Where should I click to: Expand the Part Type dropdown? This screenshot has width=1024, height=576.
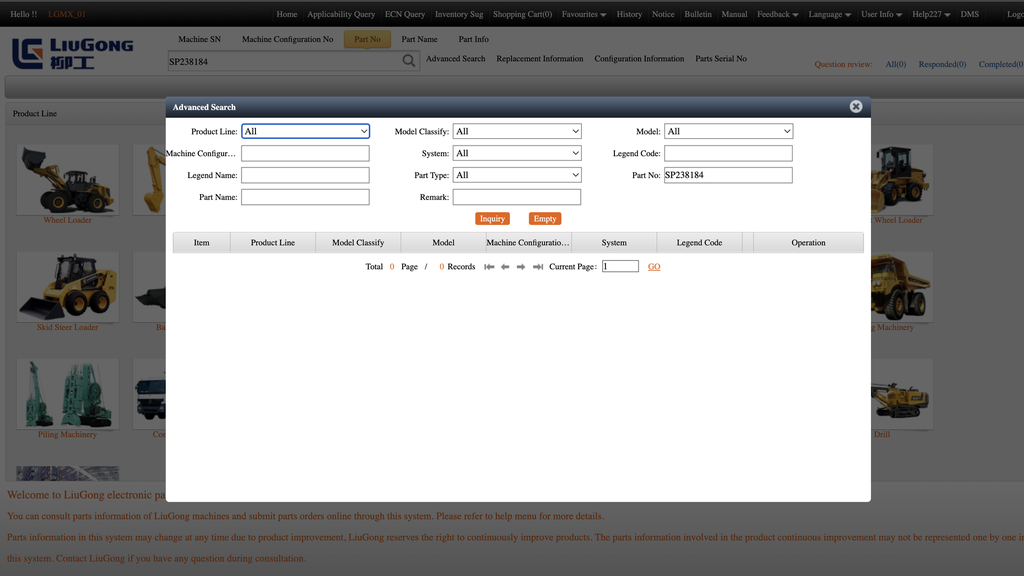click(517, 175)
